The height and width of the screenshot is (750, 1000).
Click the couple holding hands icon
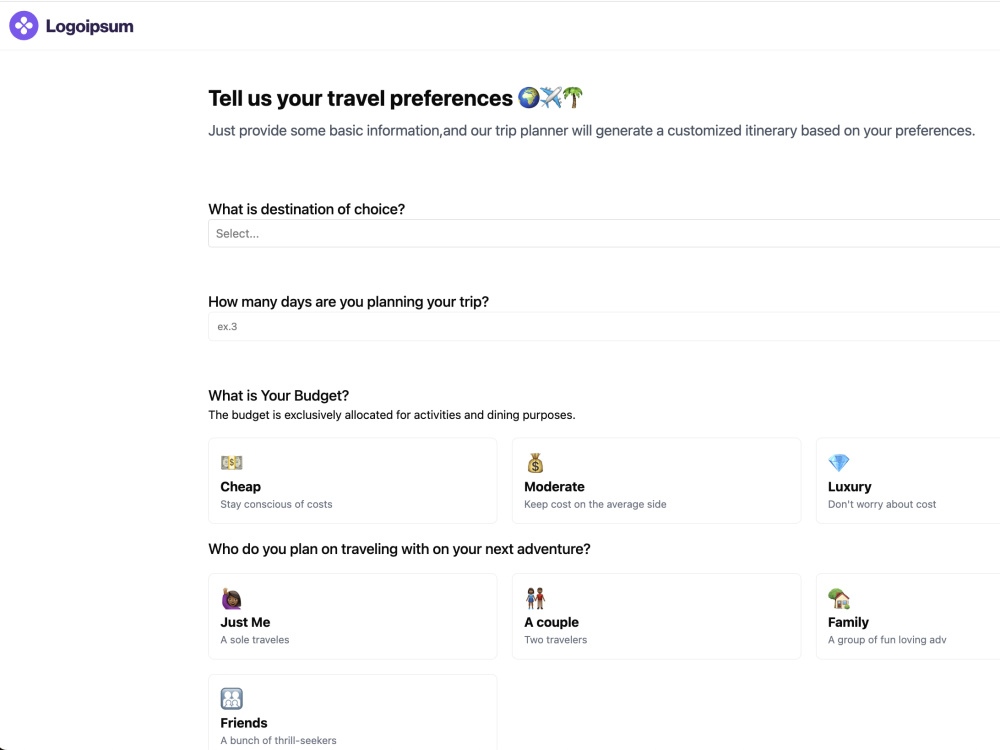(535, 598)
